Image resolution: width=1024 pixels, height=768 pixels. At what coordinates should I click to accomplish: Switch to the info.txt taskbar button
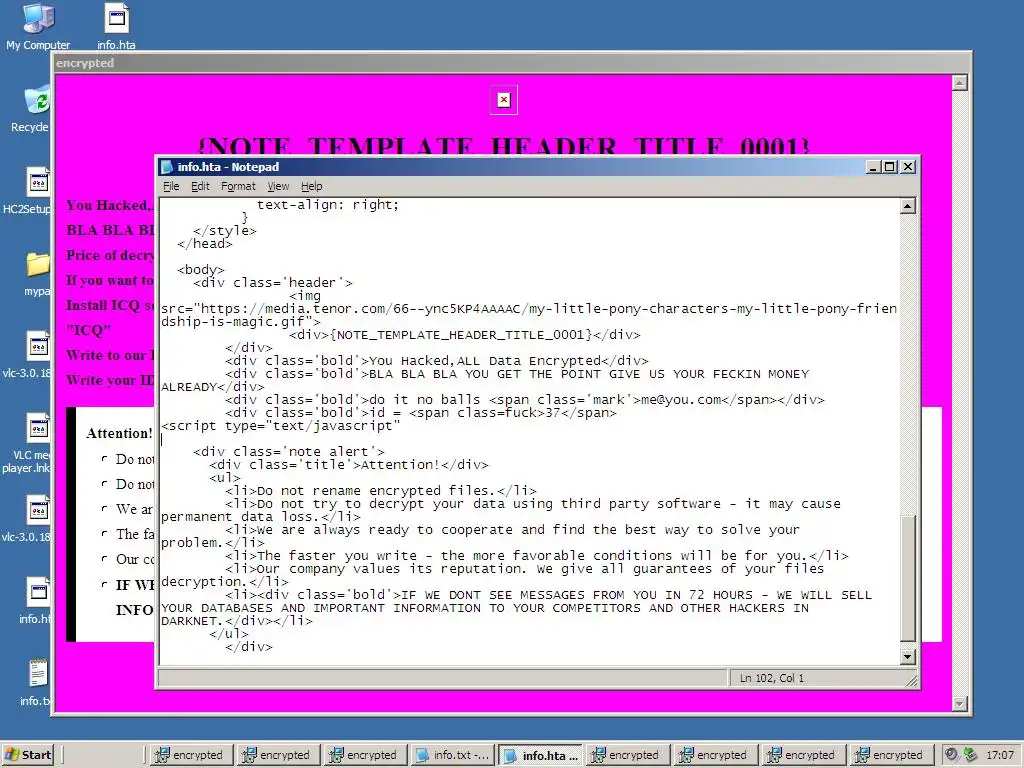452,755
